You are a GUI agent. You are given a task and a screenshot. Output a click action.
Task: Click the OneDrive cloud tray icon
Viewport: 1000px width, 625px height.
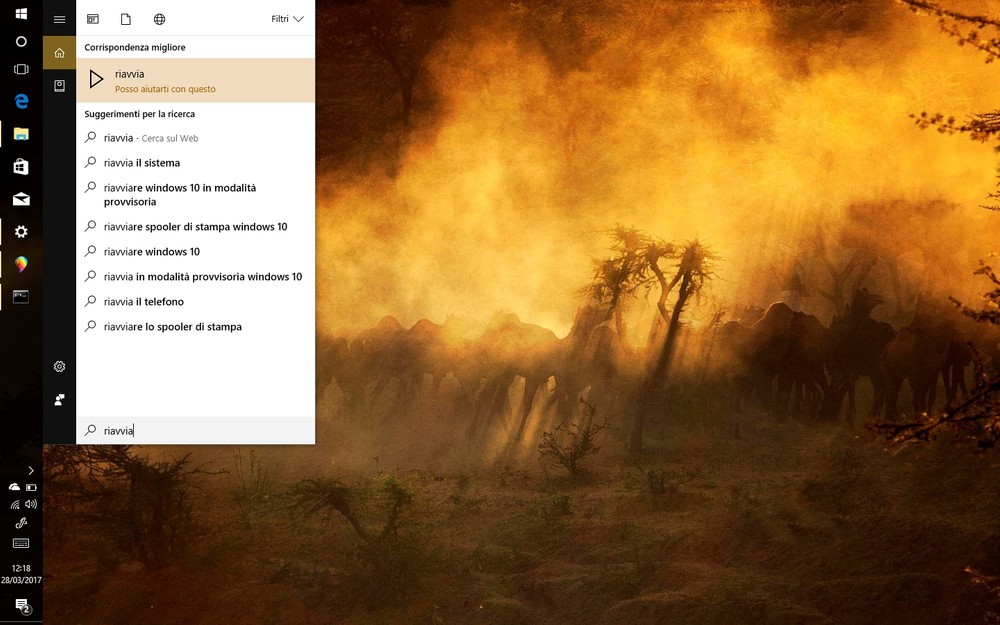(x=14, y=487)
